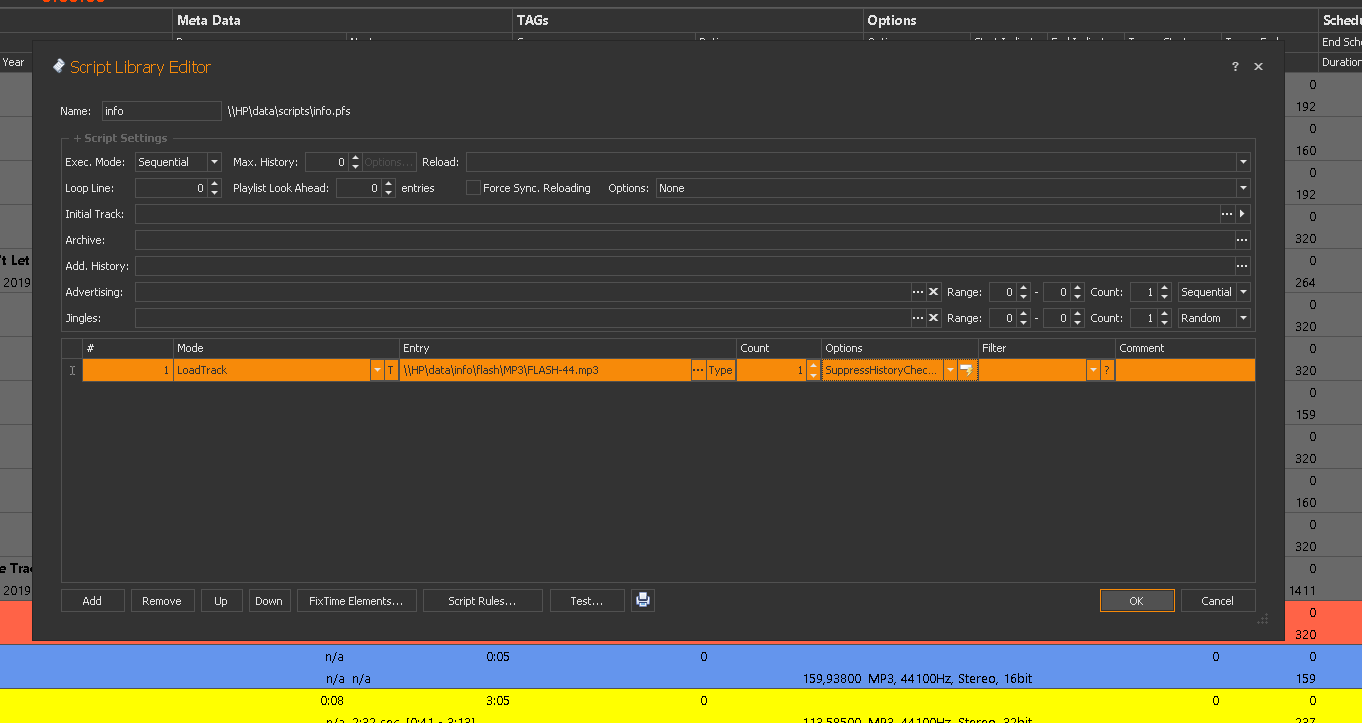Image resolution: width=1362 pixels, height=723 pixels.
Task: Confirm with the OK button
Action: (1137, 601)
